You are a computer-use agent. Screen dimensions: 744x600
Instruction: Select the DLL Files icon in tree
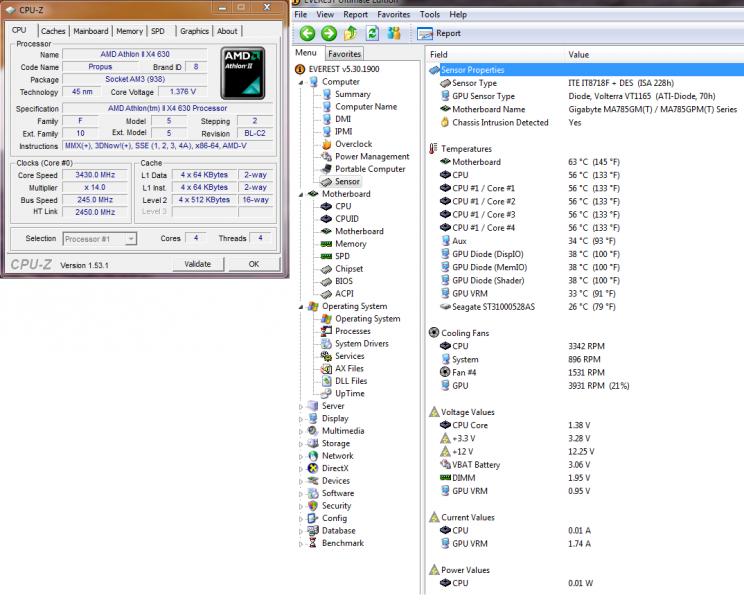326,381
